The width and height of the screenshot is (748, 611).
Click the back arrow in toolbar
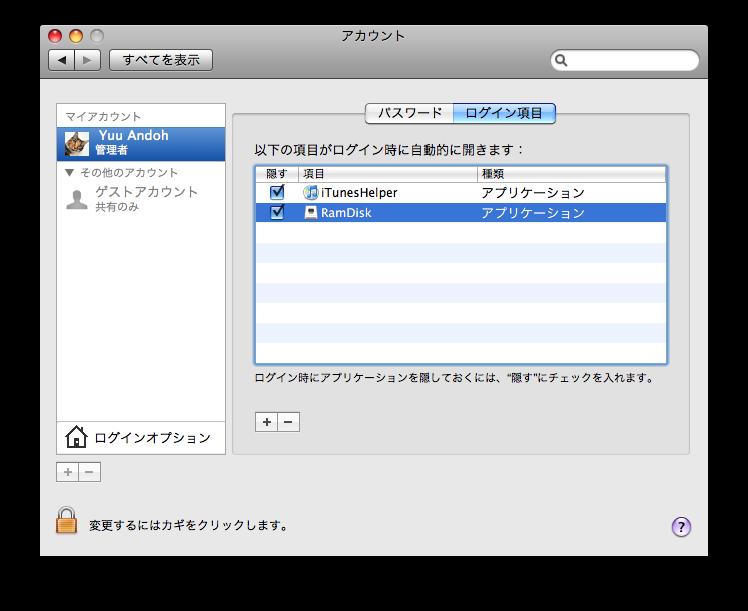(62, 60)
